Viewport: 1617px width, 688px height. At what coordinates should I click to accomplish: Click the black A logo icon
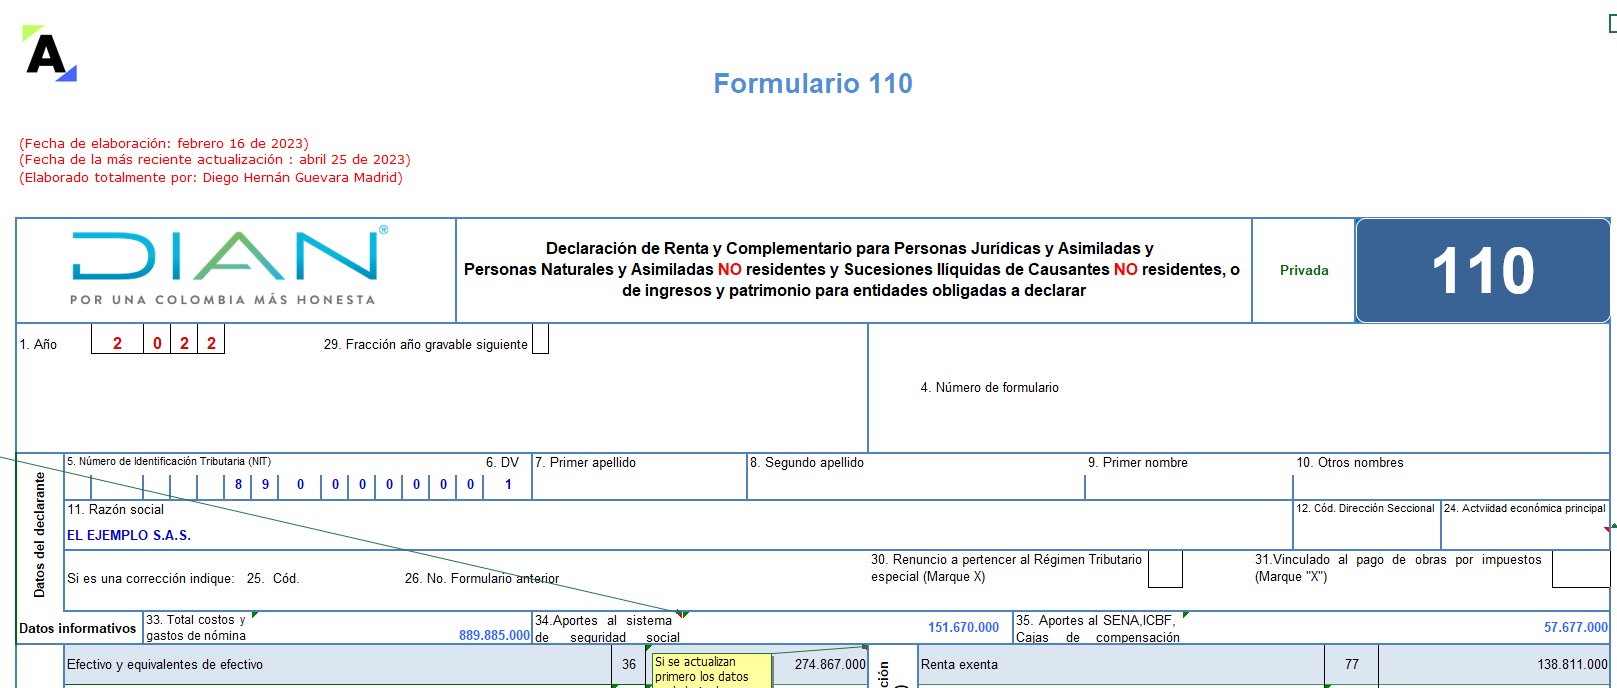(49, 53)
